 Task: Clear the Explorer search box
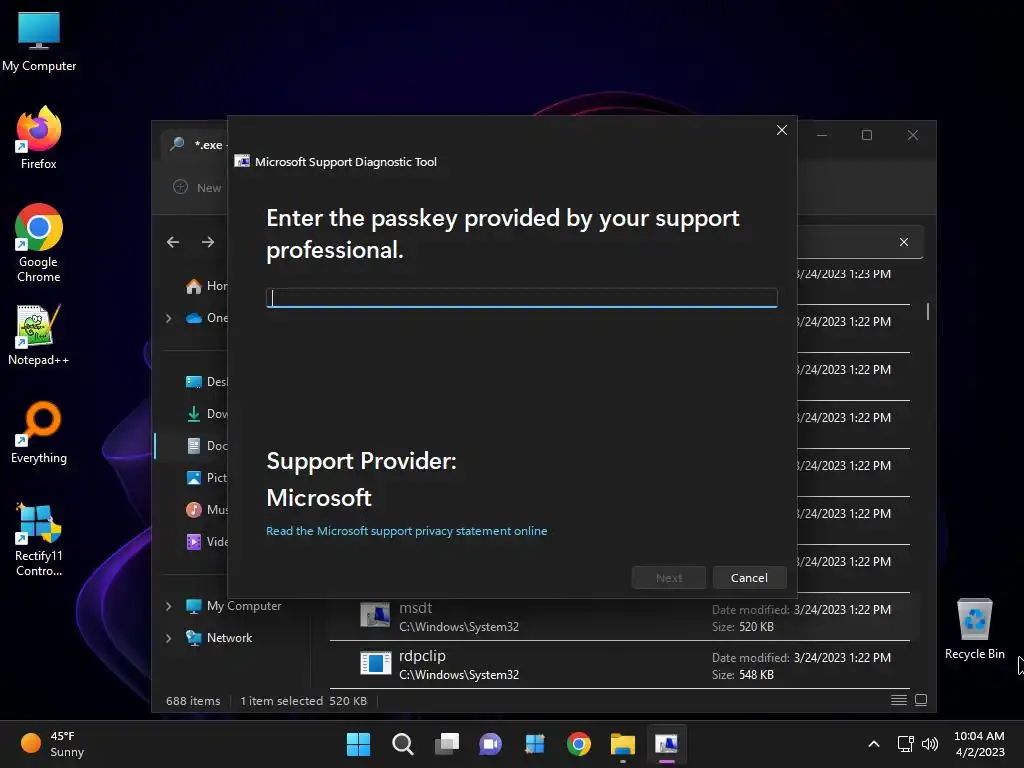pyautogui.click(x=904, y=242)
